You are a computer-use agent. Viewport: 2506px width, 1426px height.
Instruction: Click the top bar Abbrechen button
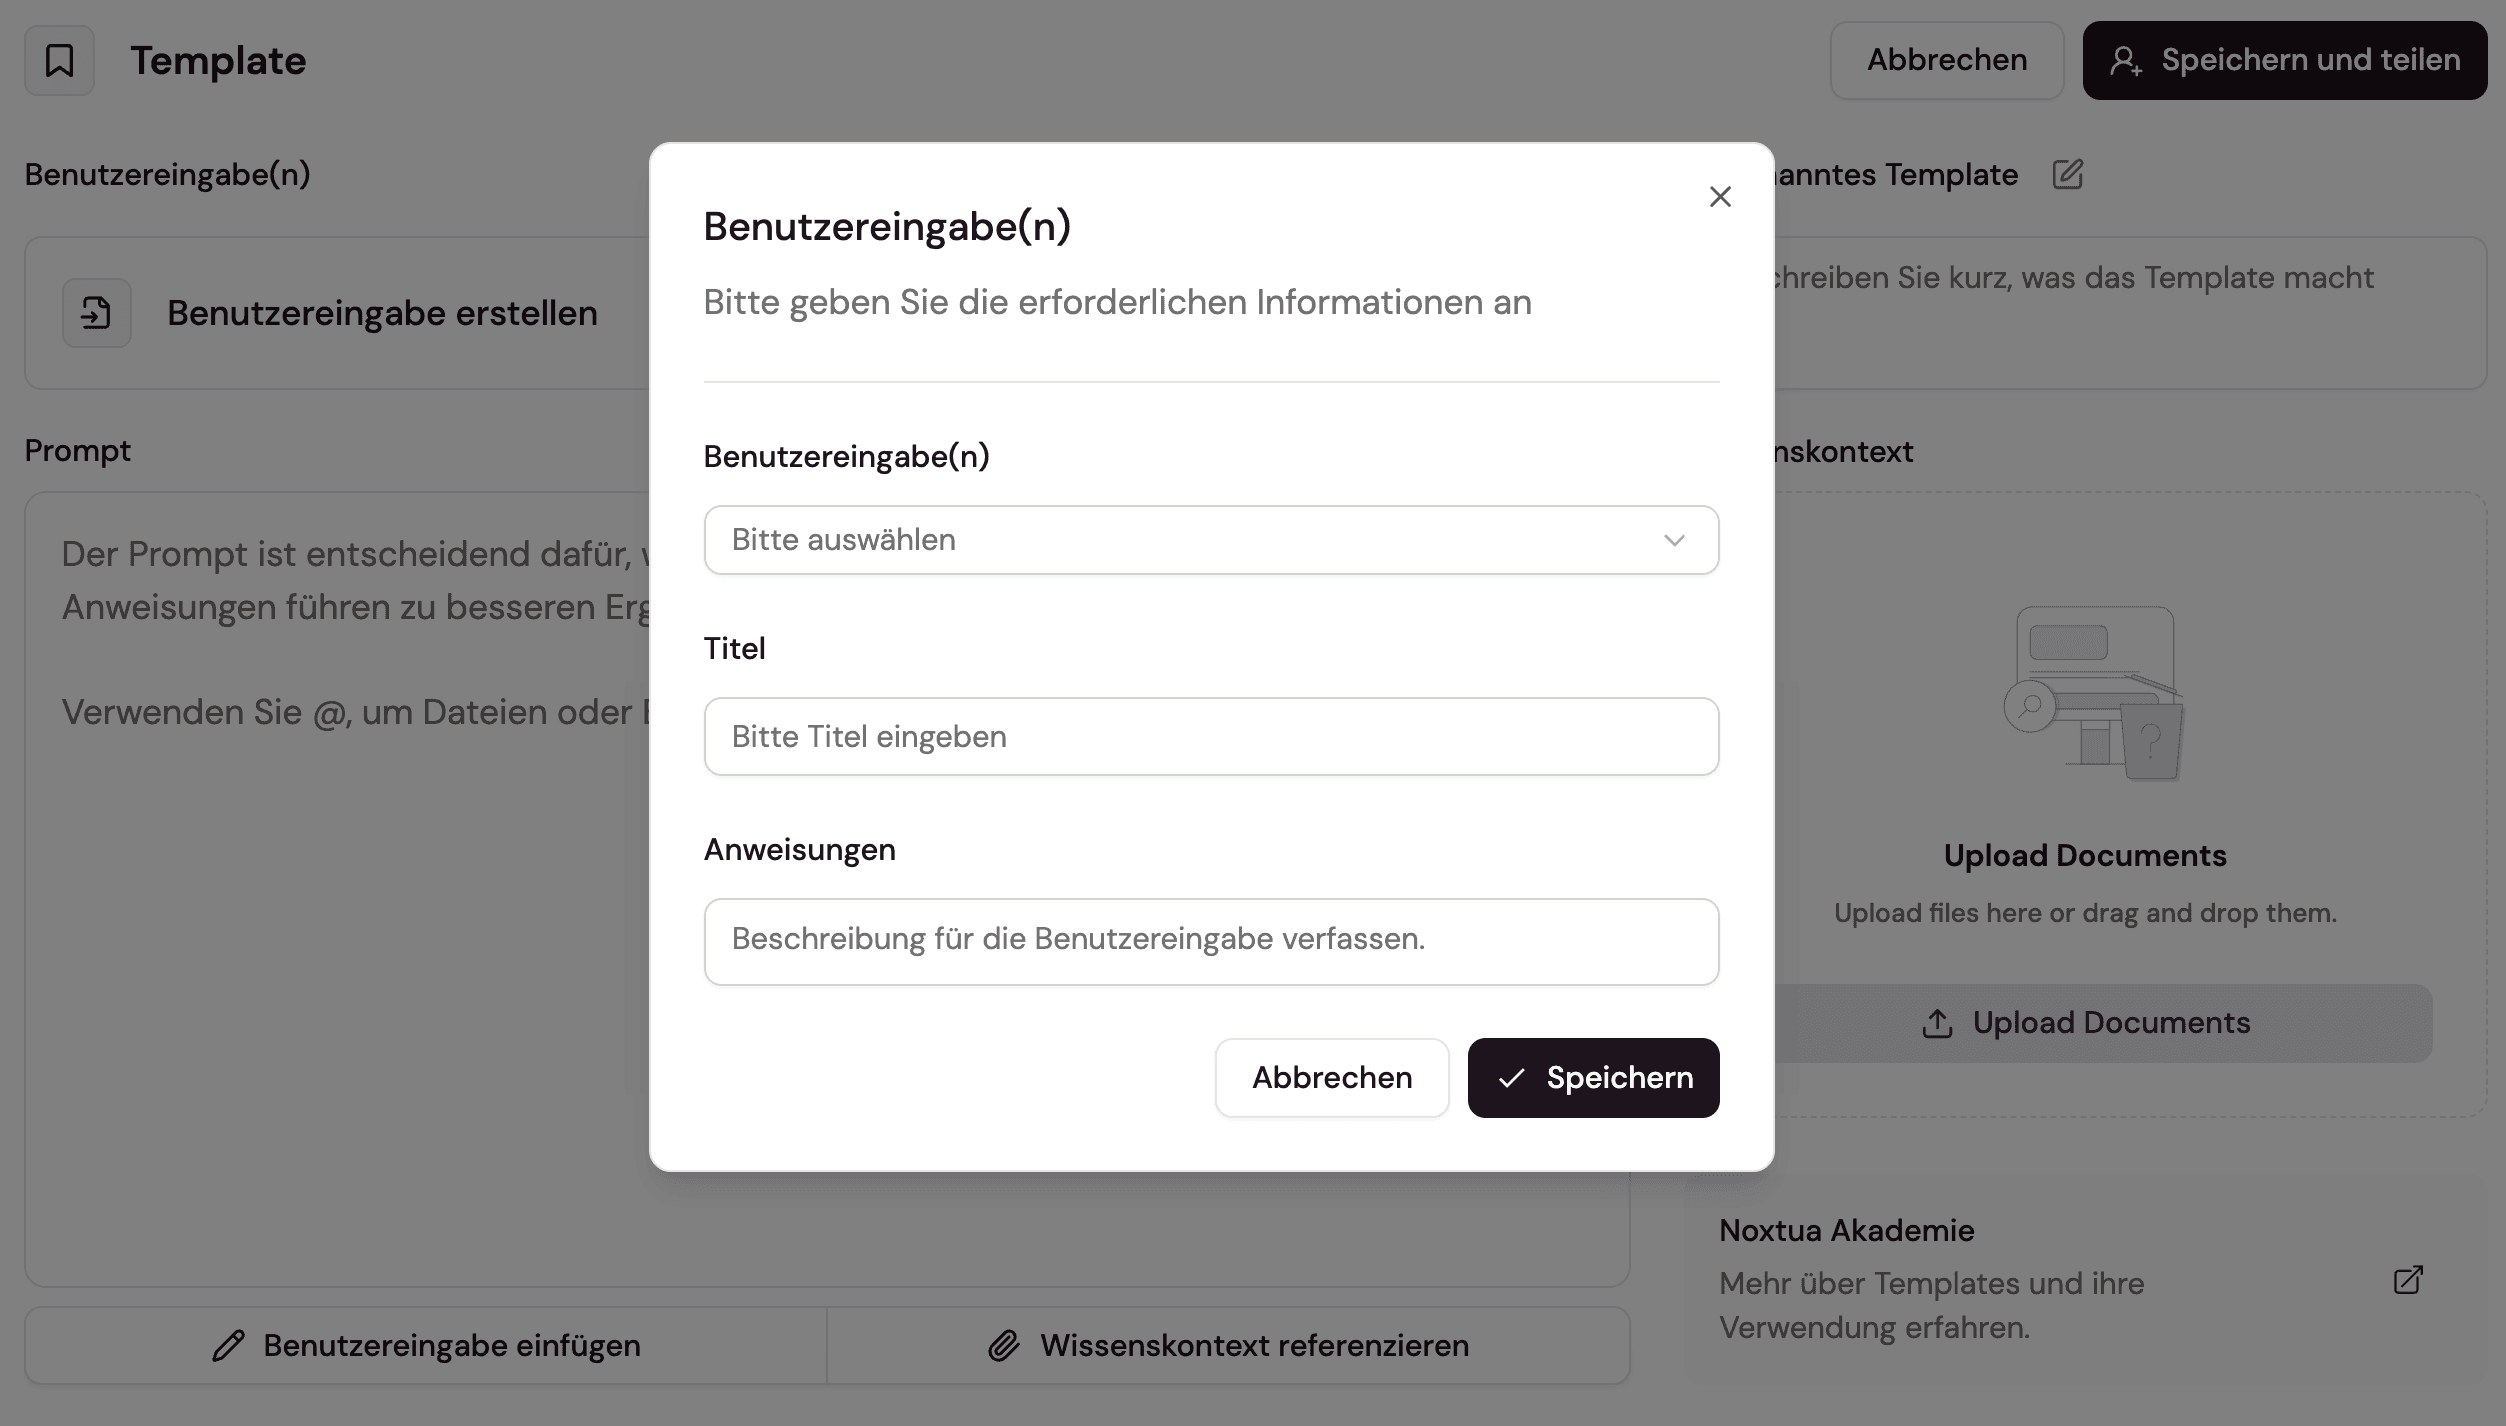[1946, 60]
